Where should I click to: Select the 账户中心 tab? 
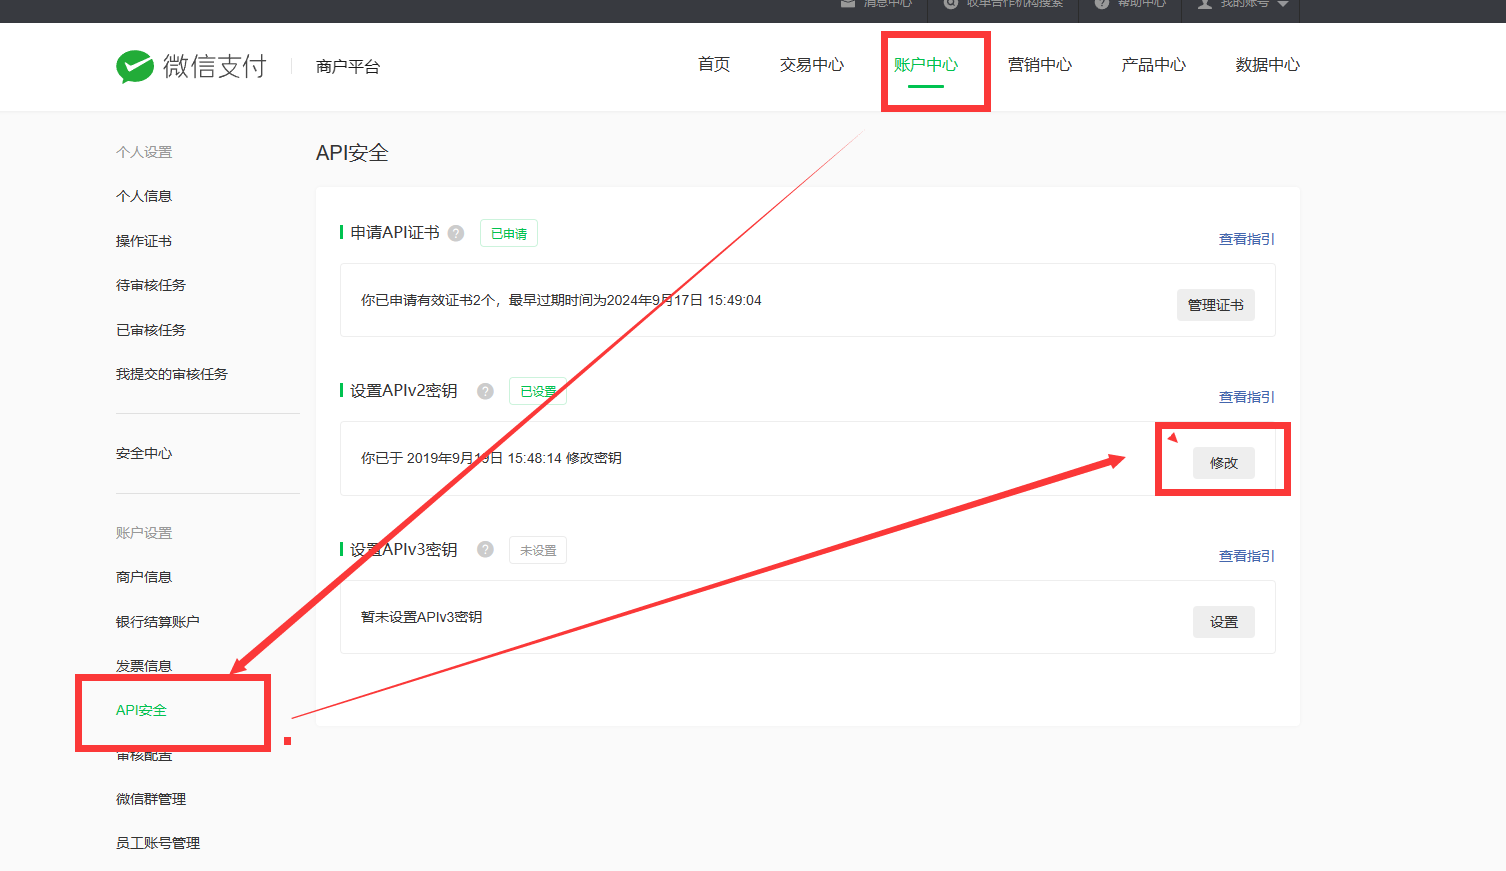[x=926, y=65]
